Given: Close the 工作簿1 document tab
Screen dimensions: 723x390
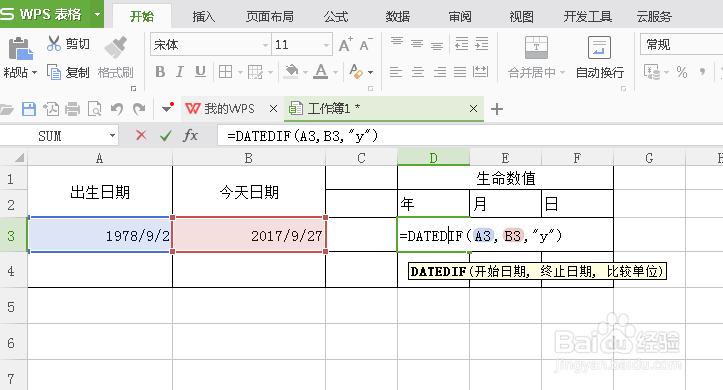Looking at the screenshot, I should pos(473,109).
